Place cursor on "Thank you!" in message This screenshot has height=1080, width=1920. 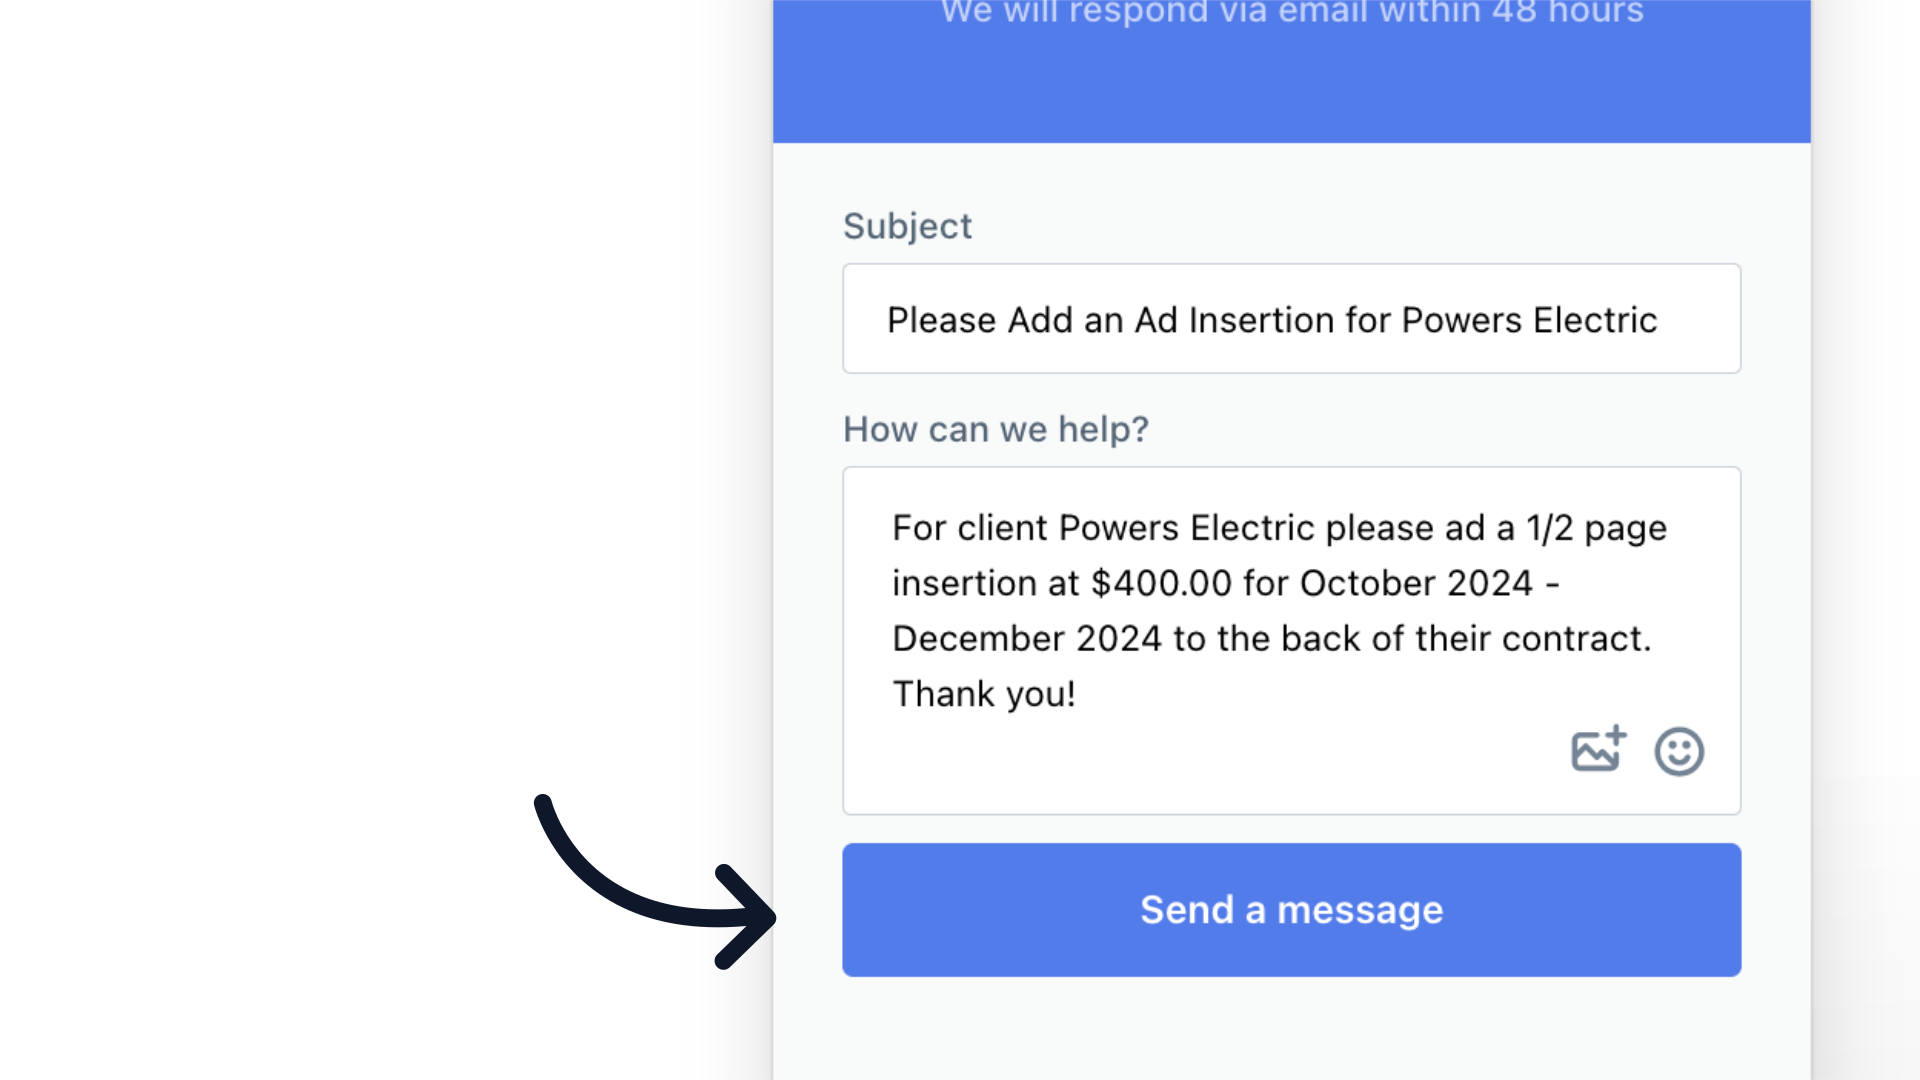984,694
